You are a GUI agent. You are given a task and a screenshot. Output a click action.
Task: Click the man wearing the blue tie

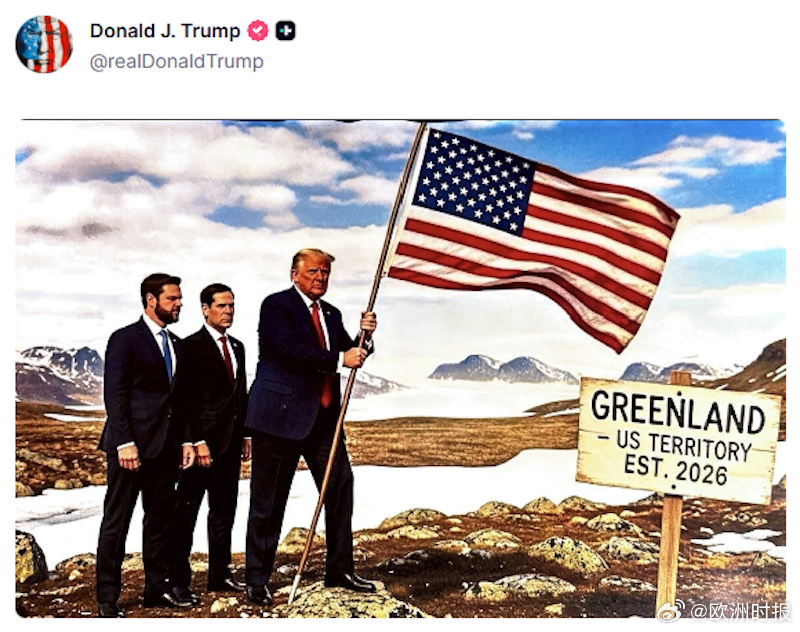pos(143,439)
